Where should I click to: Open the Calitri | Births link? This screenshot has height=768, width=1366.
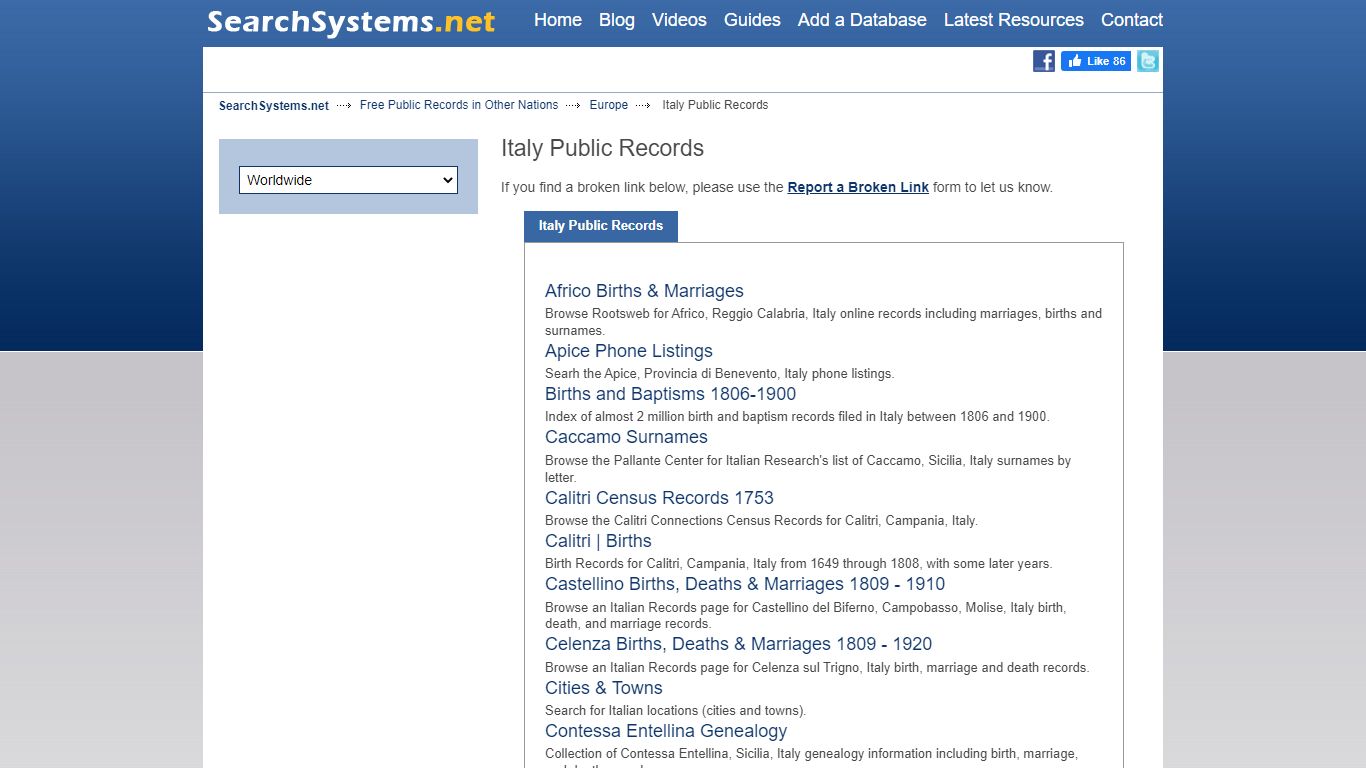598,541
